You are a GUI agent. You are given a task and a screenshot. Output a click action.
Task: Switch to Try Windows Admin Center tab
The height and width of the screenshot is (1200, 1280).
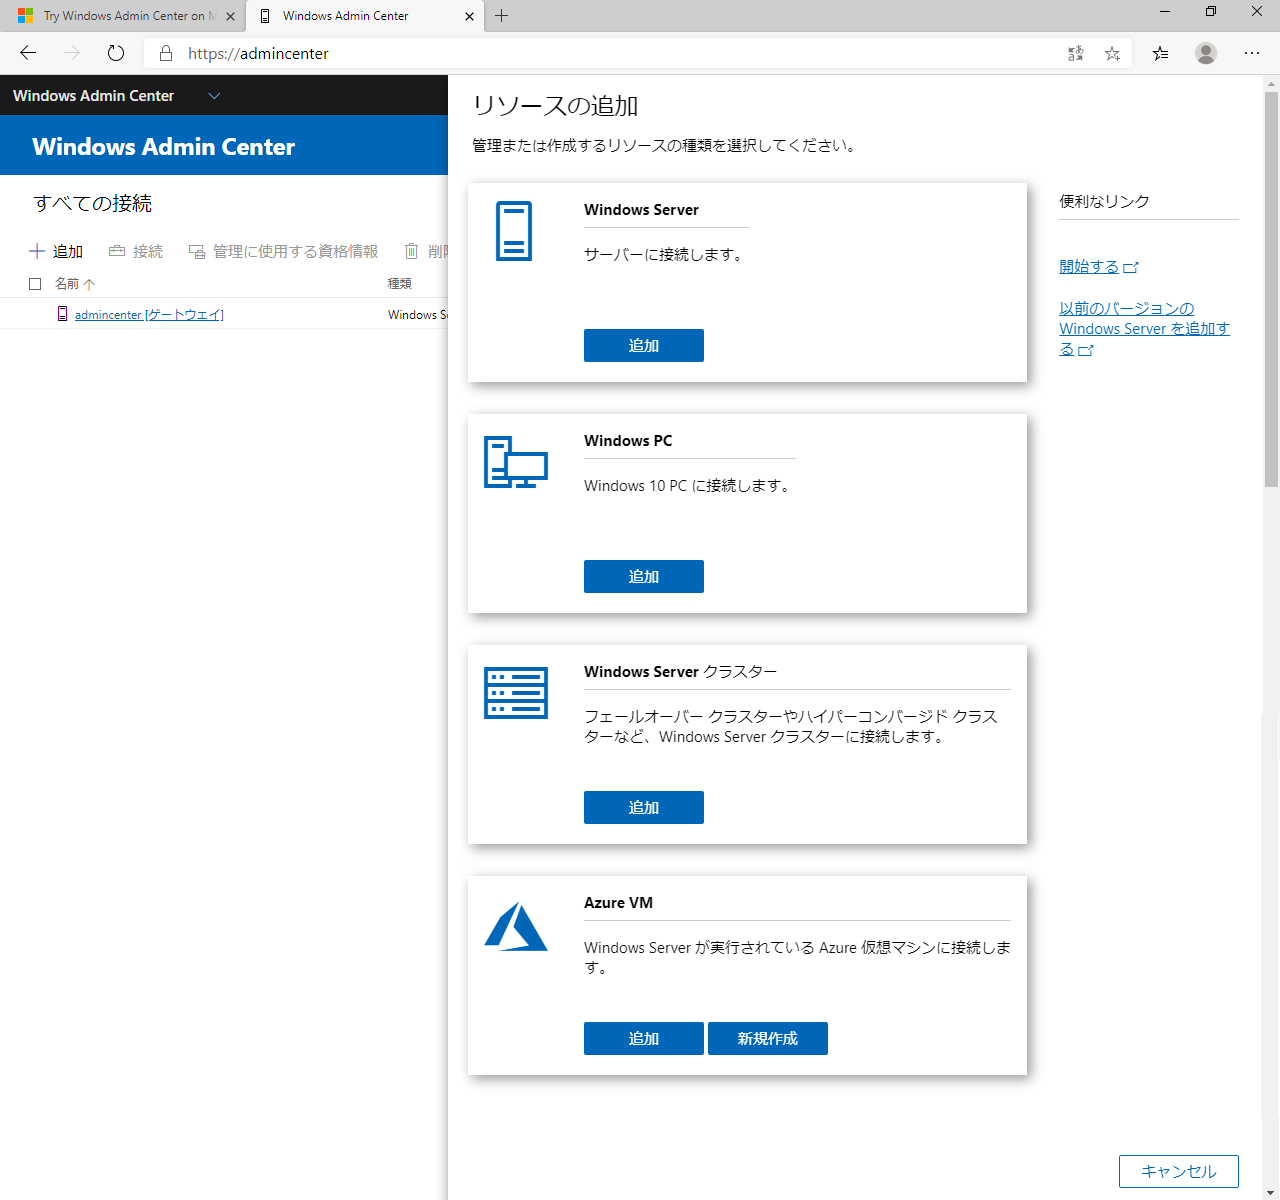coord(122,16)
